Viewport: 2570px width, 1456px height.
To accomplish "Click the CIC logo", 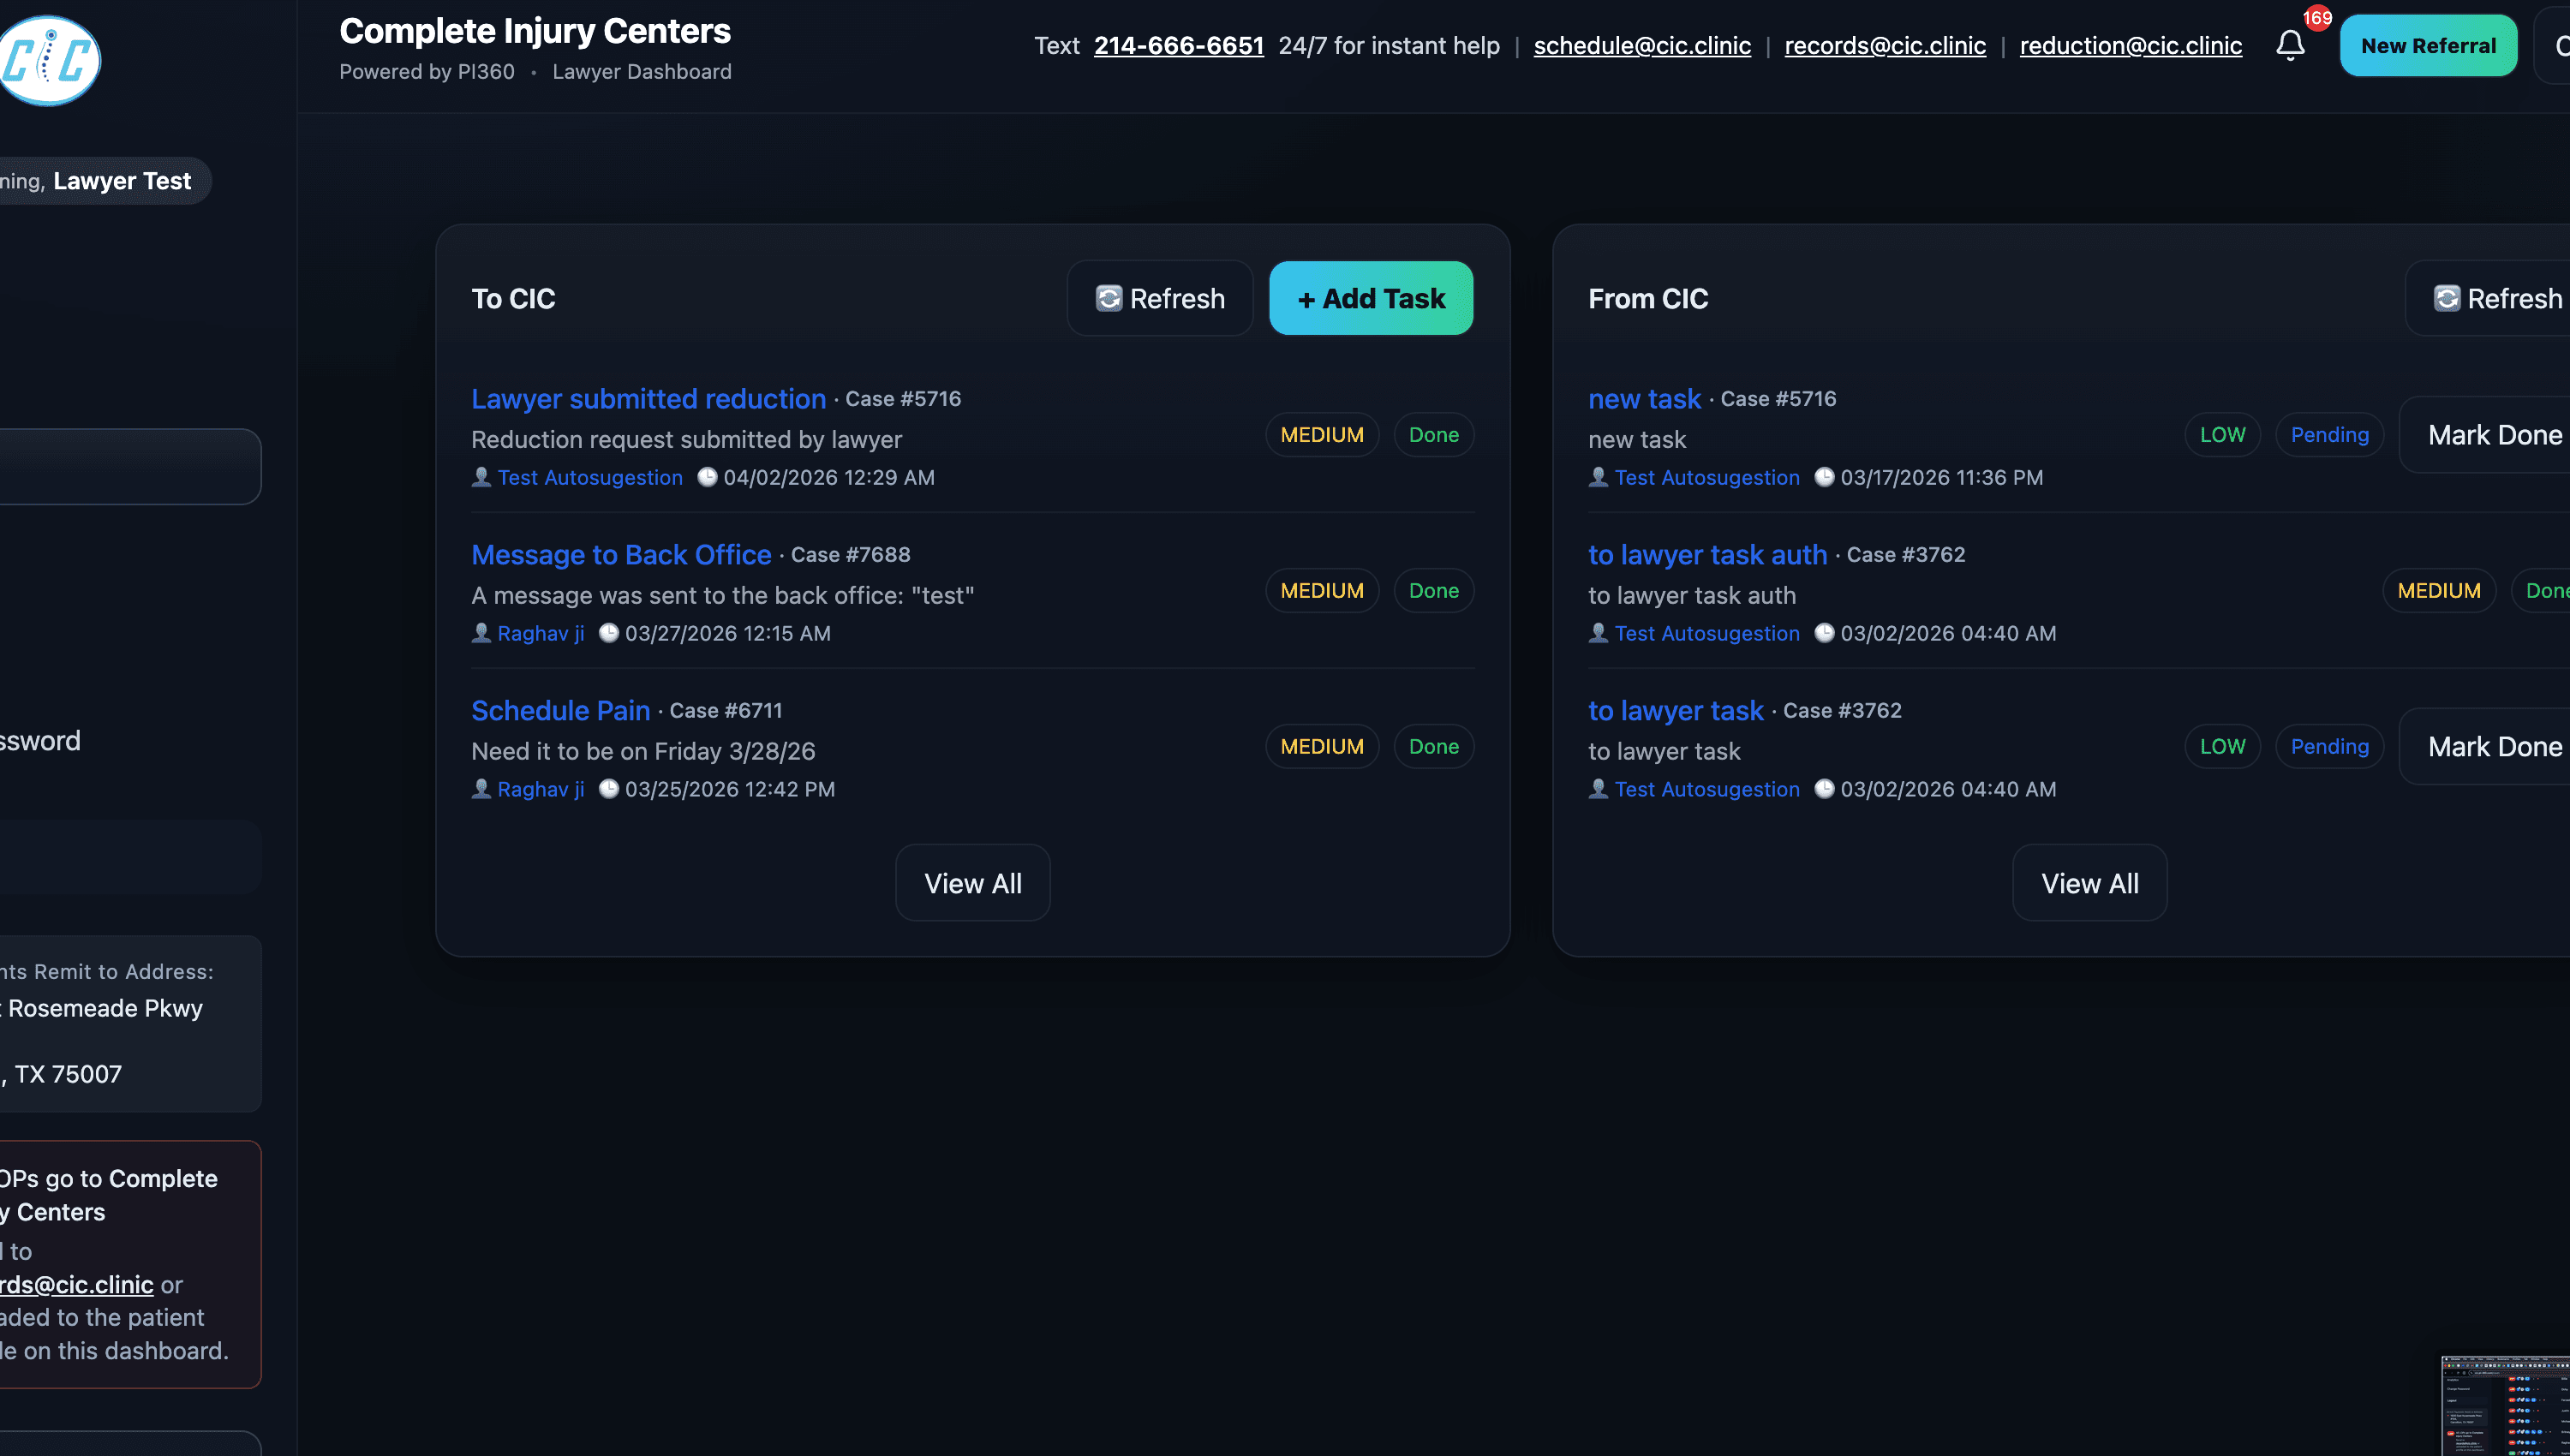I will (x=48, y=60).
